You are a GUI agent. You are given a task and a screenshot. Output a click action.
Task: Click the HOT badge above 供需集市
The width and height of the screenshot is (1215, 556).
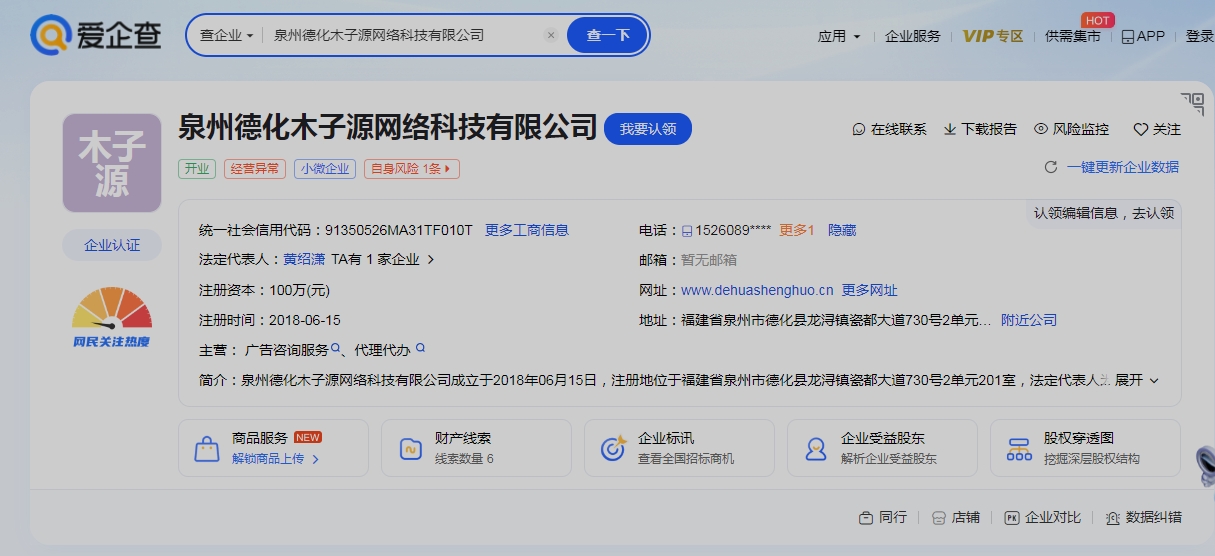tap(1098, 20)
